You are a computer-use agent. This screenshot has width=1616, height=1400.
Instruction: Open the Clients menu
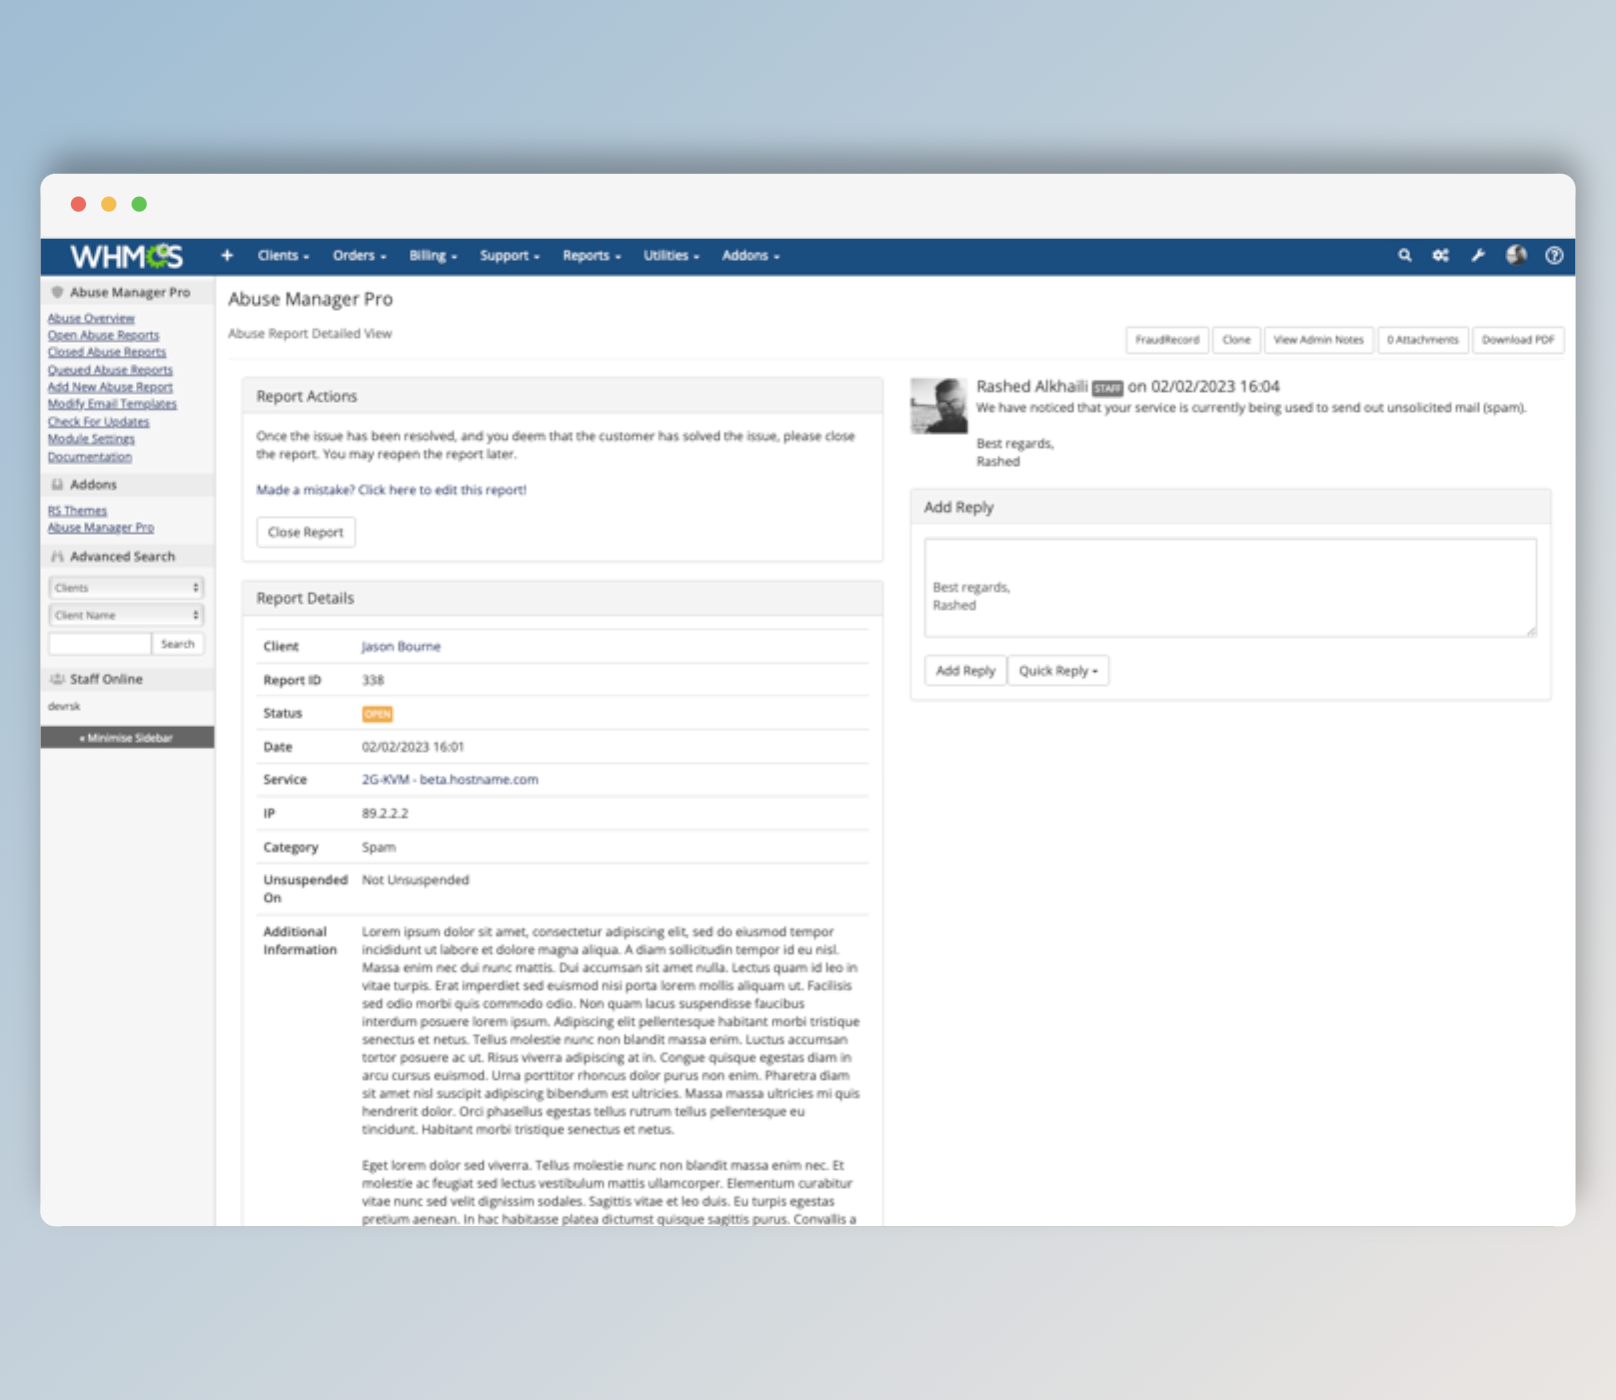pyautogui.click(x=283, y=256)
